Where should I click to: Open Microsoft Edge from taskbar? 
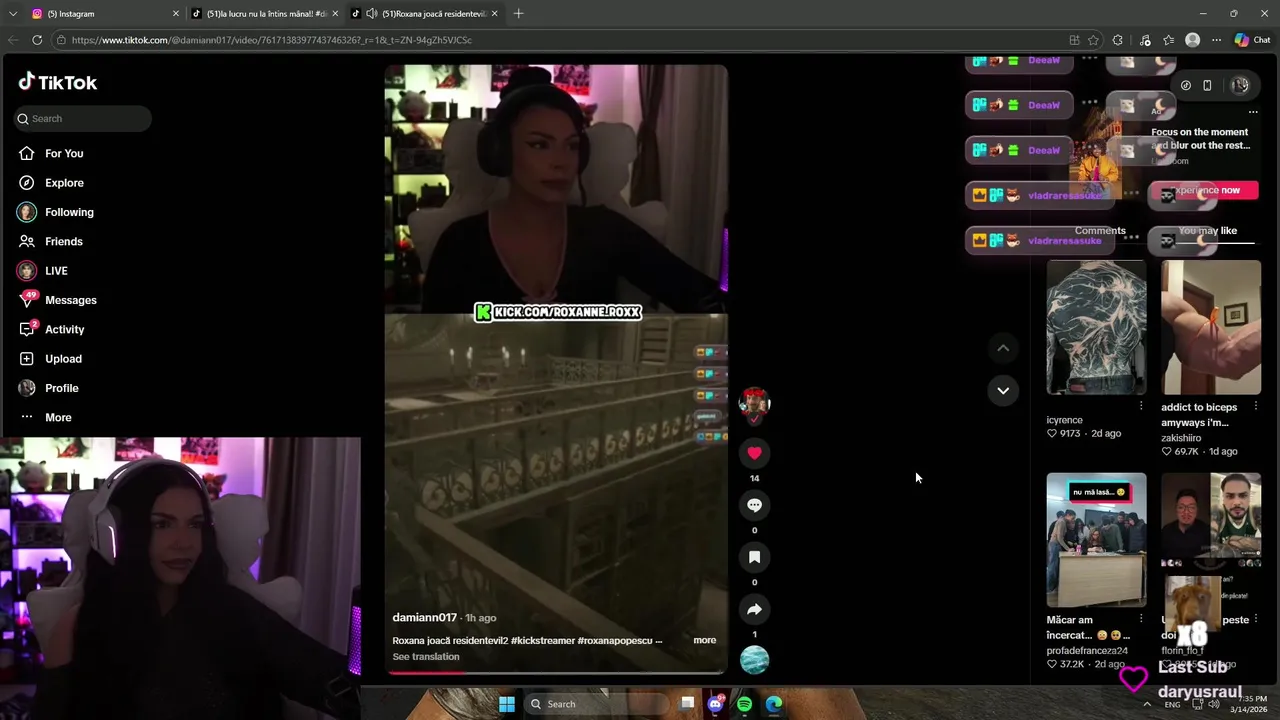pyautogui.click(x=774, y=704)
